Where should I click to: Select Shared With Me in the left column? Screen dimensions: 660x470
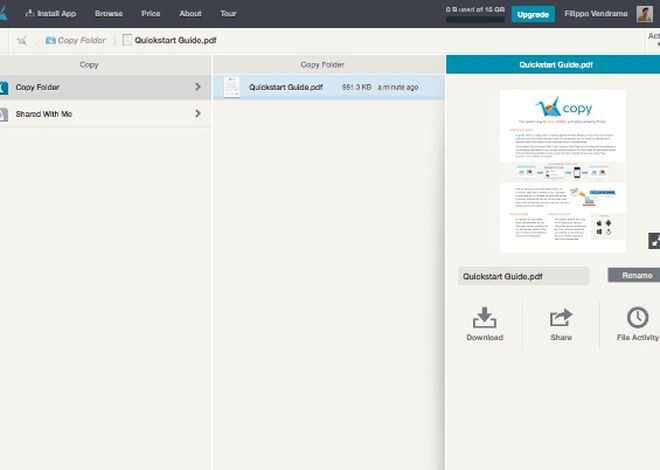tap(105, 114)
